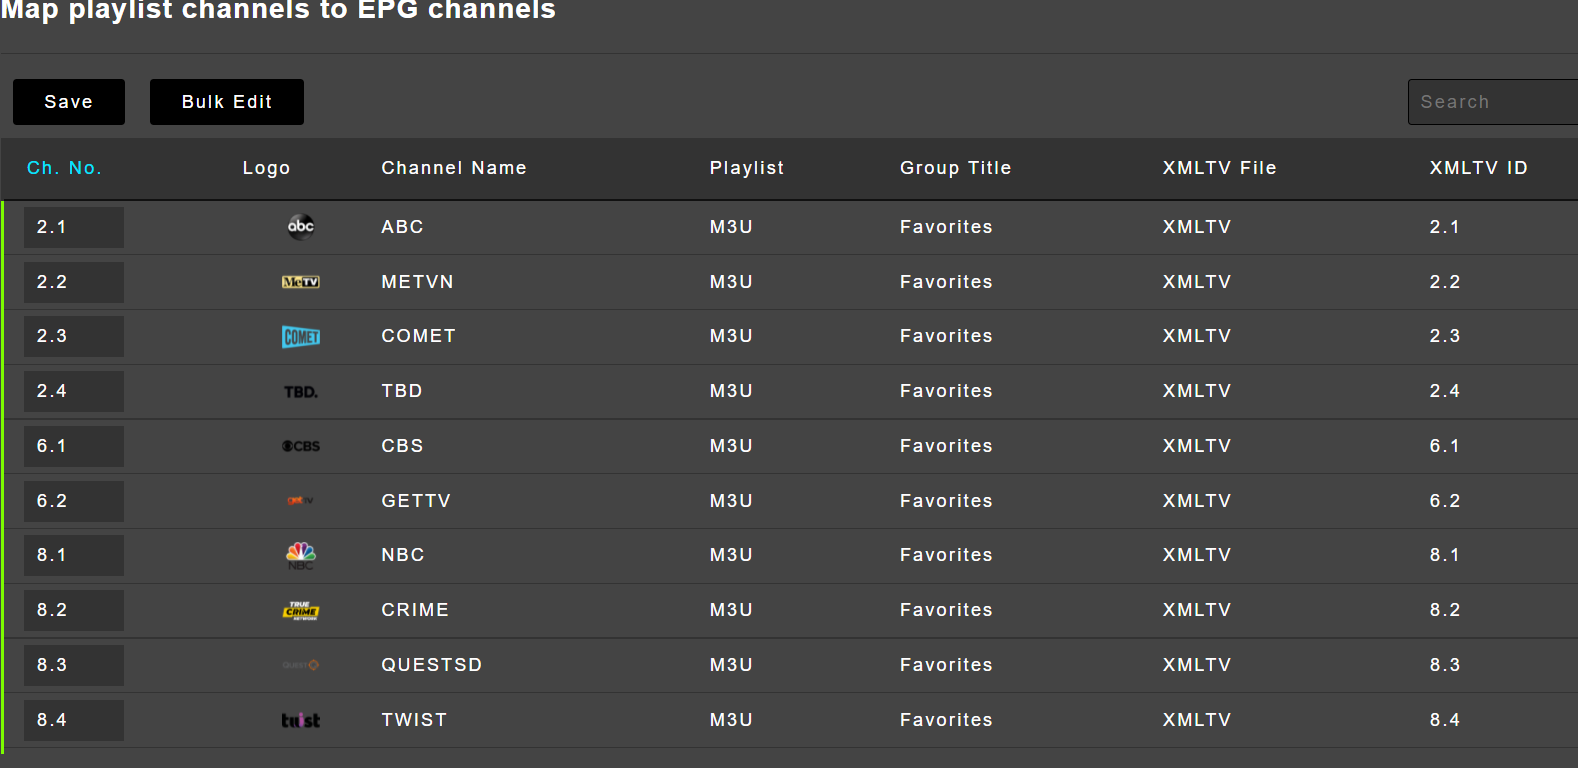Click the True Crime network logo

coord(301,610)
